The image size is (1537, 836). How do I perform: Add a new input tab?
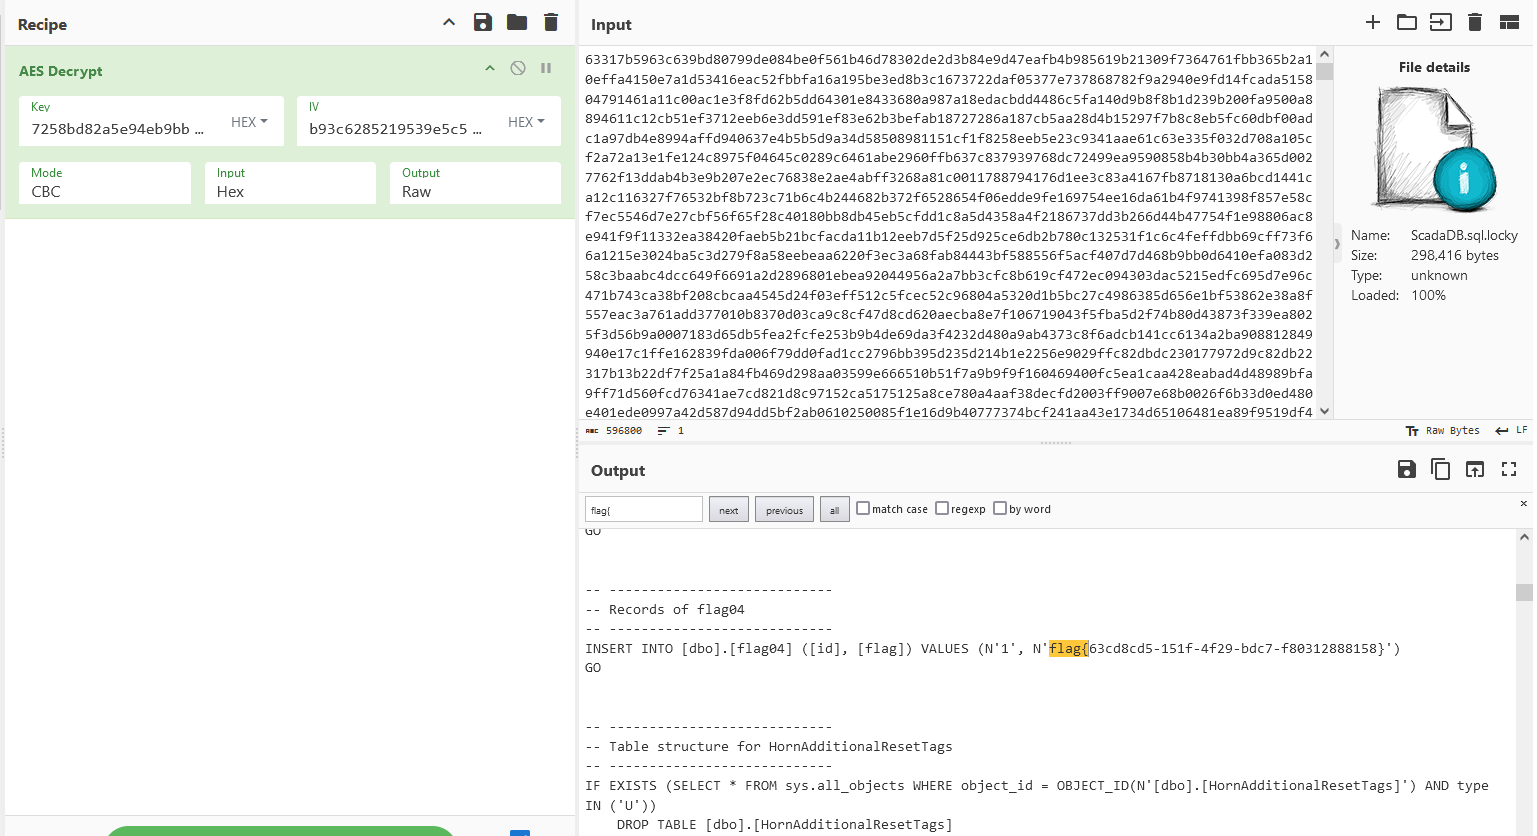coord(1373,22)
